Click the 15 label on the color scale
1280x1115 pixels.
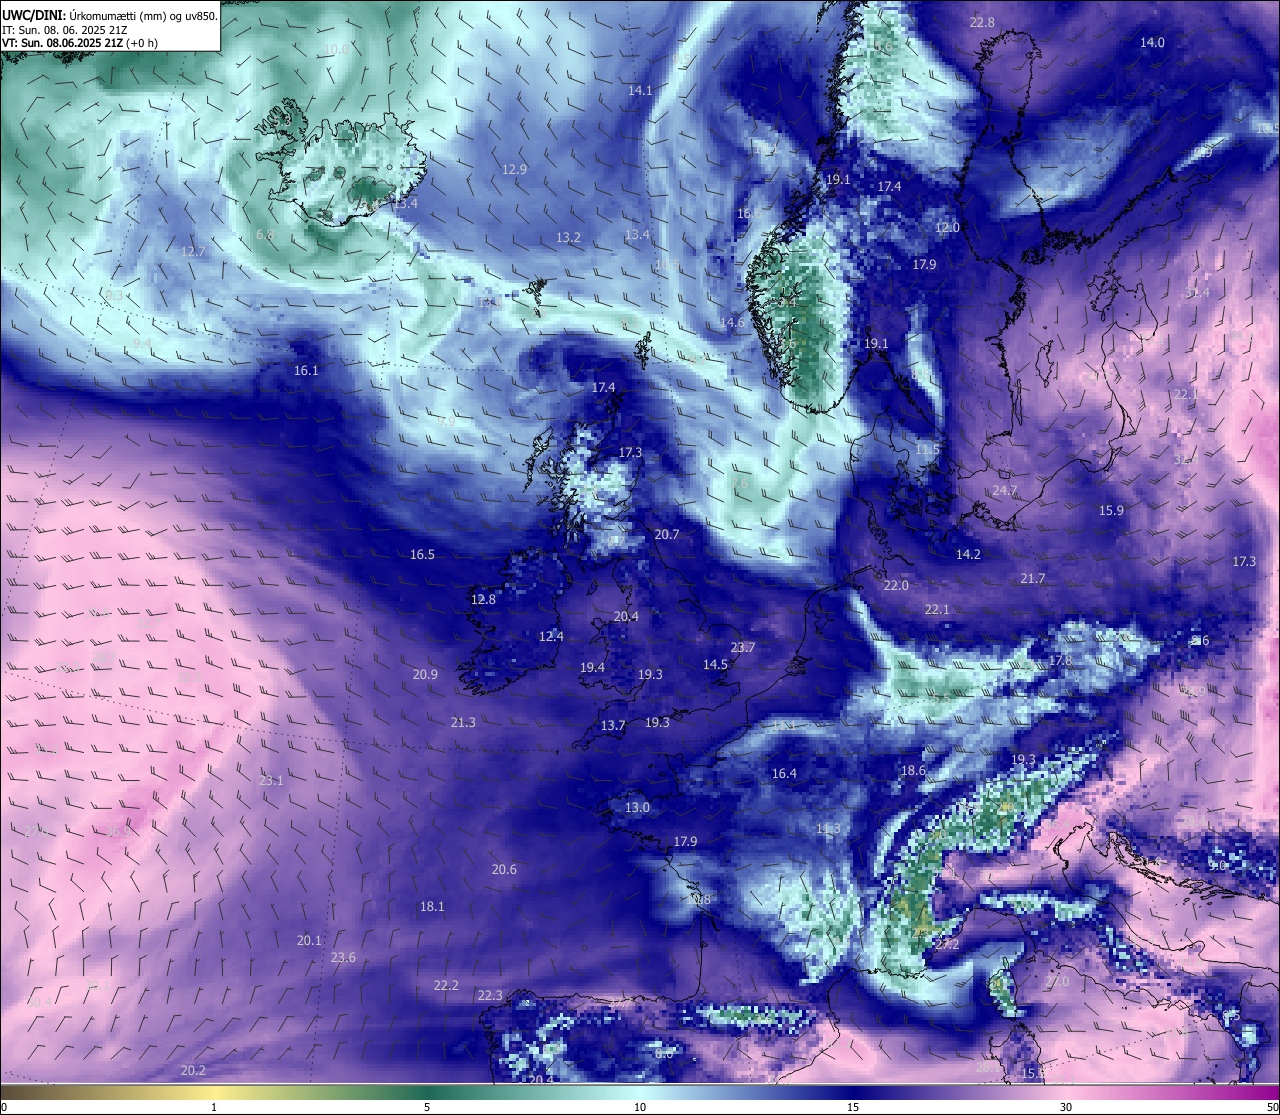(x=853, y=1107)
